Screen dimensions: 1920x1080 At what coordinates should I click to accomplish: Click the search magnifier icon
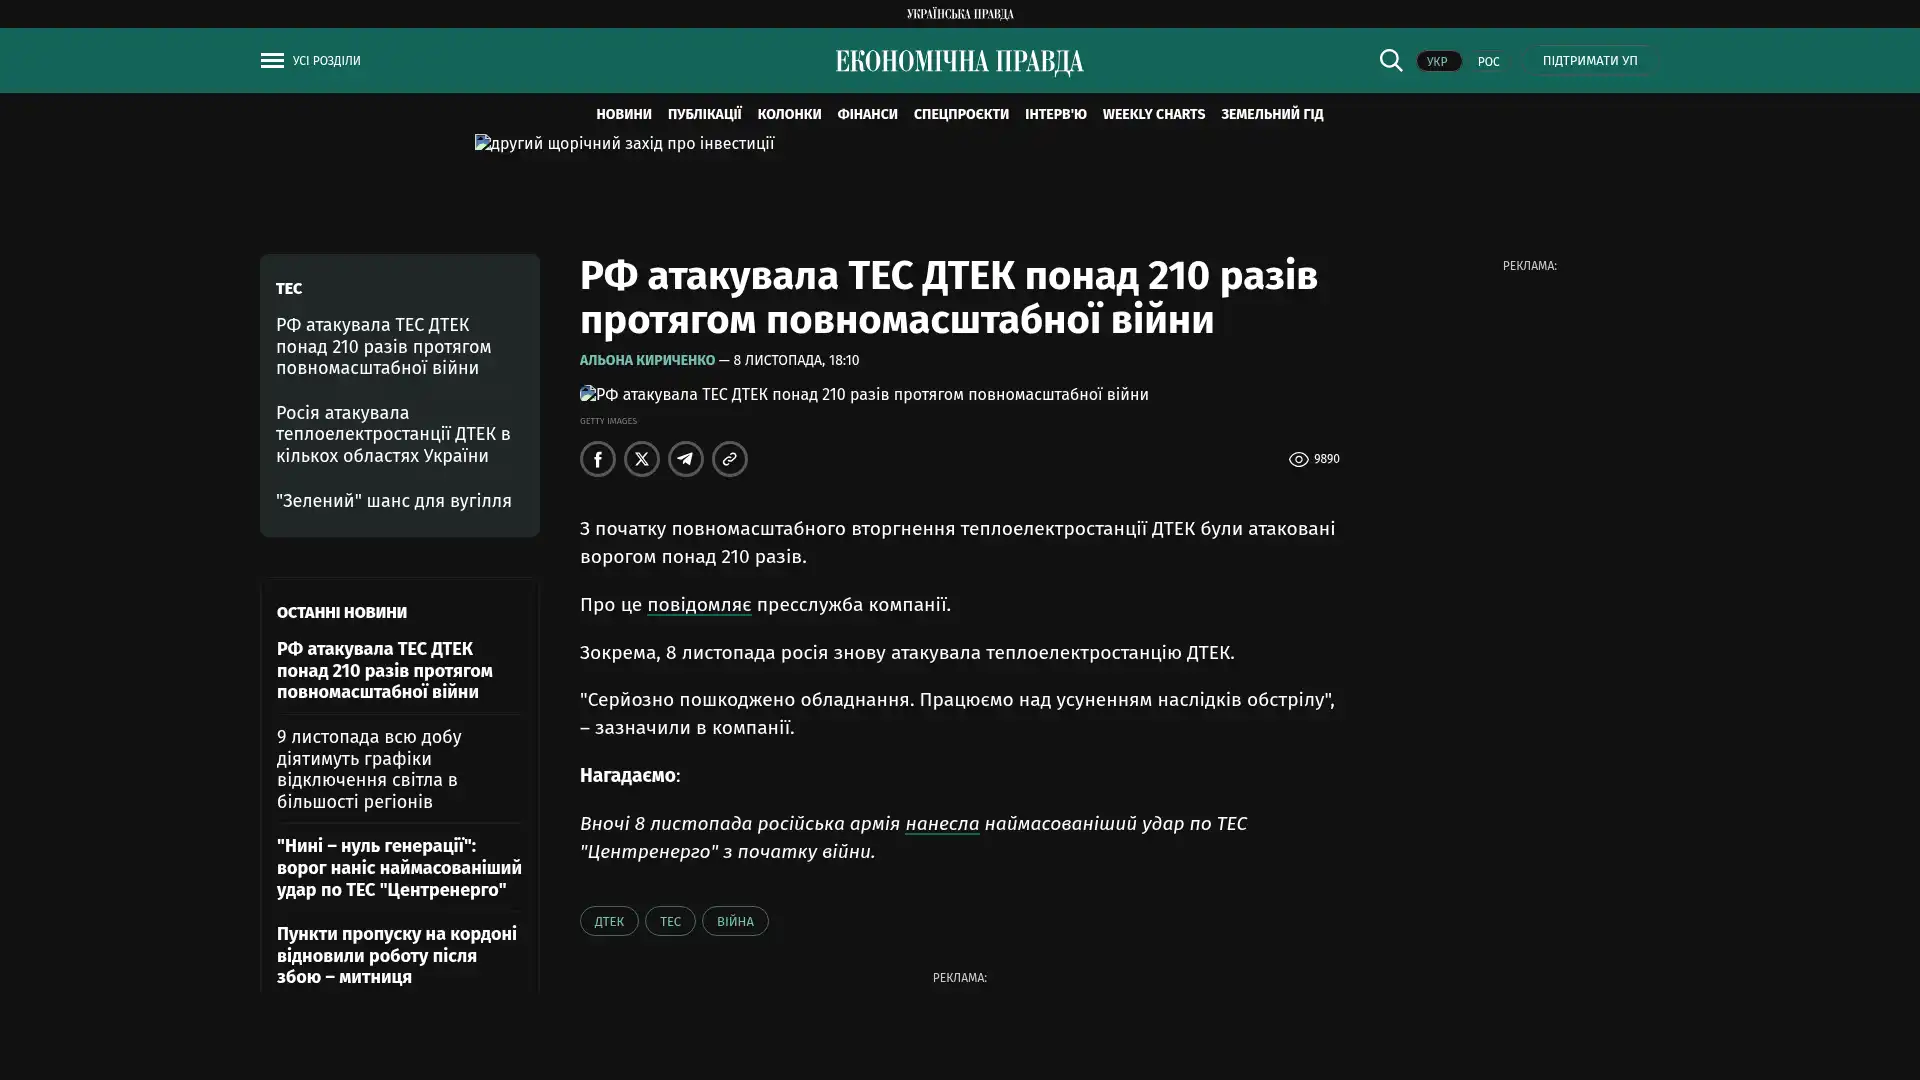(x=1390, y=60)
